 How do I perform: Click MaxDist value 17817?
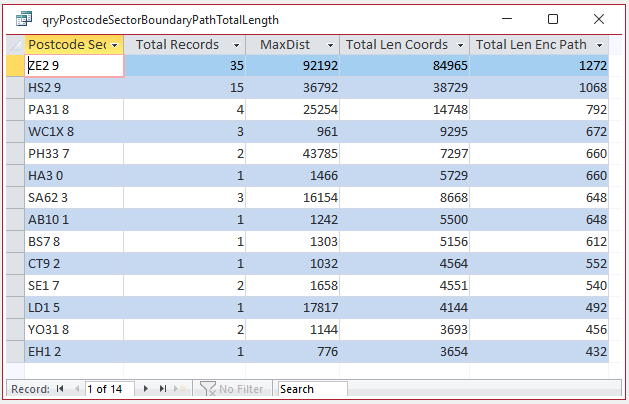(x=292, y=308)
